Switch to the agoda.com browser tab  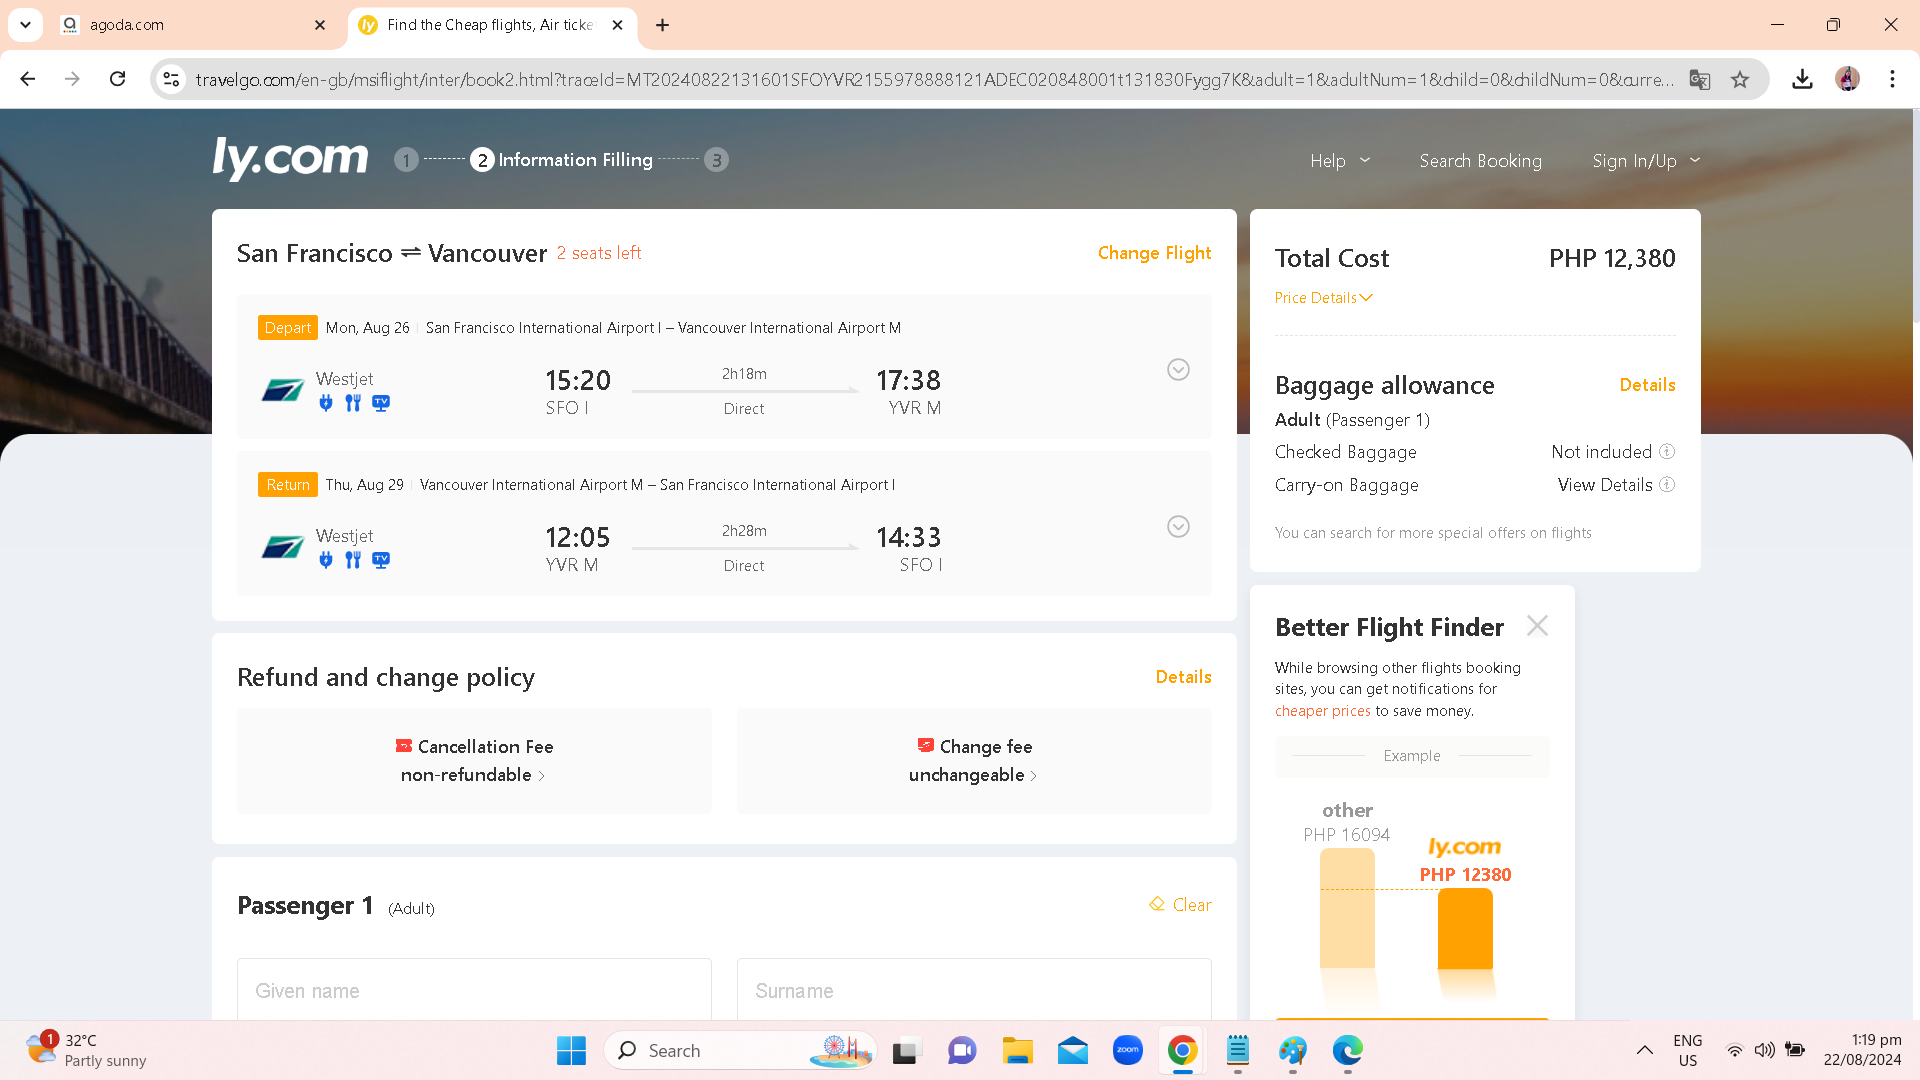190,25
